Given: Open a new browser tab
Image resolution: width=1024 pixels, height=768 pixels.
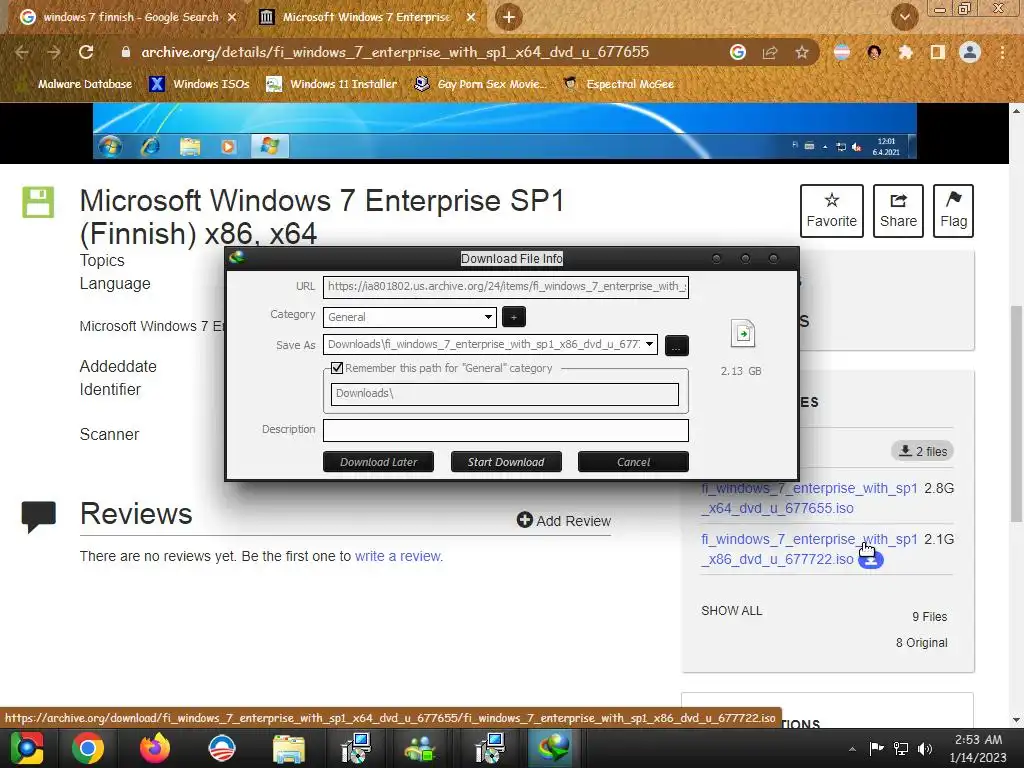Looking at the screenshot, I should tap(509, 17).
